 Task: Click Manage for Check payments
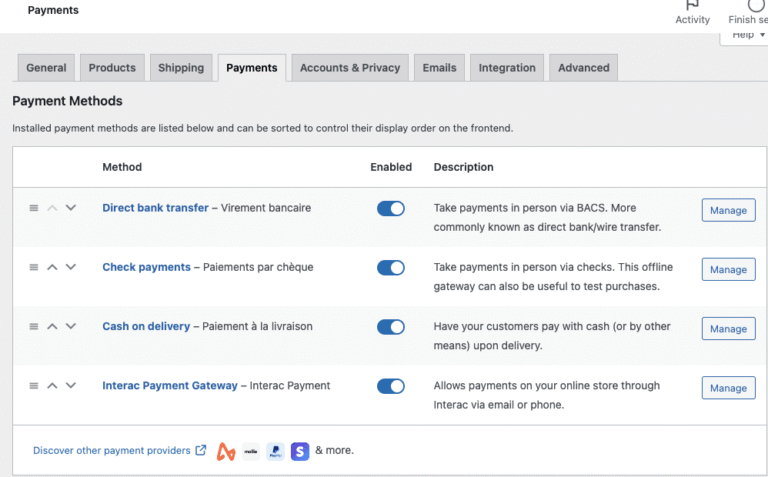point(728,269)
